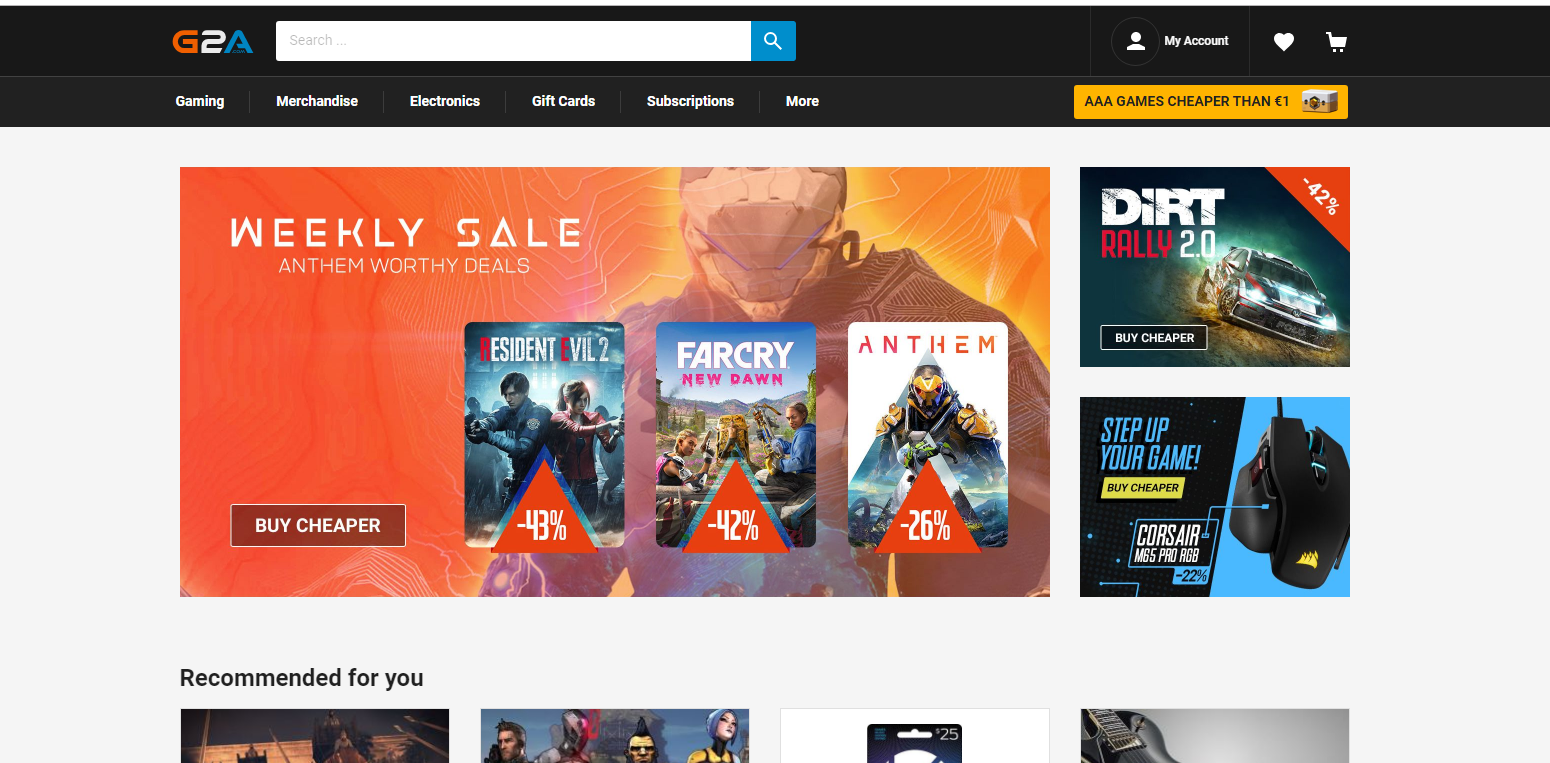
Task: Open the Subscriptions menu
Action: (690, 101)
